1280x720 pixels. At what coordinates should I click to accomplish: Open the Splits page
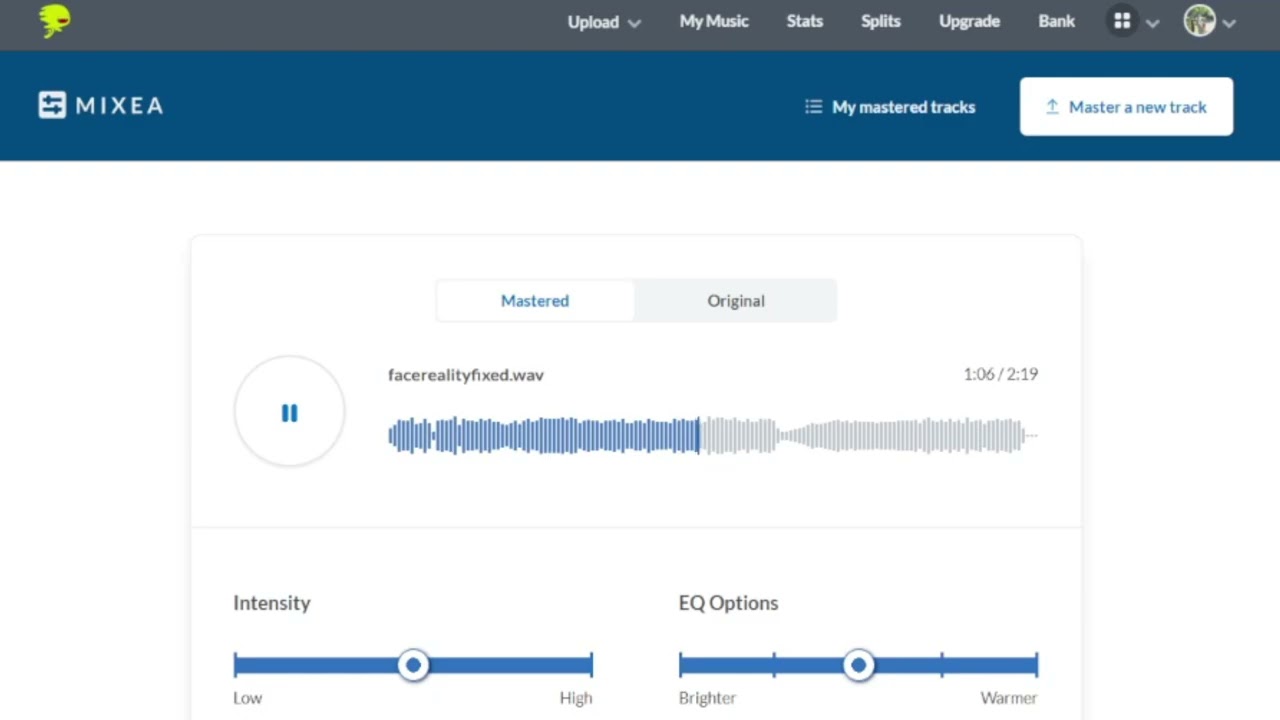pyautogui.click(x=881, y=21)
